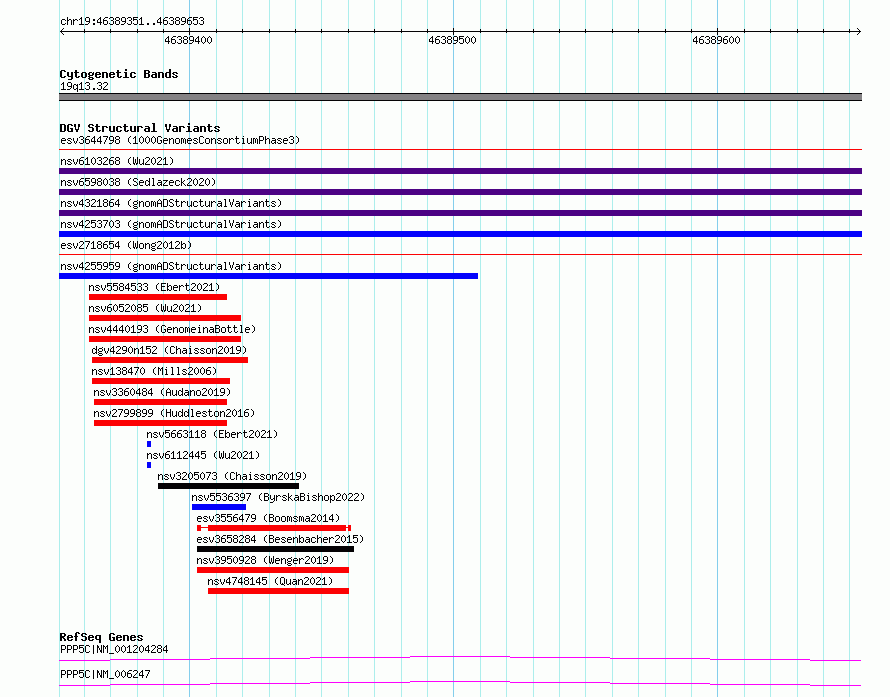Viewport: 890px width, 697px height.
Task: Select variant nsv4440193 (GenomeinaBottle) label
Action: [172, 329]
